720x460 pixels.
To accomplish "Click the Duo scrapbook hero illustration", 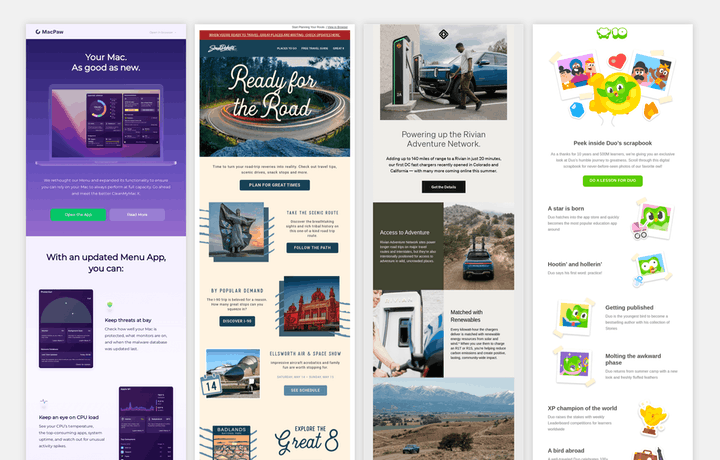I will coord(613,87).
